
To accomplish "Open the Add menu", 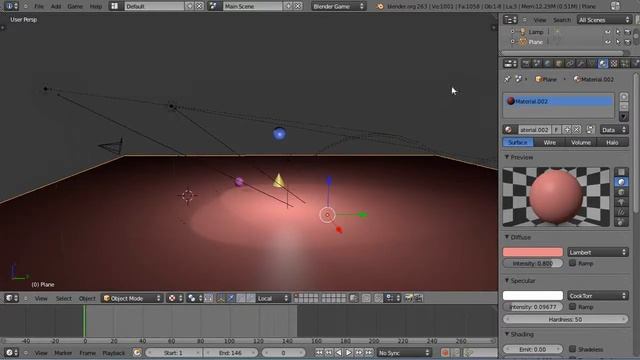I will pos(56,6).
